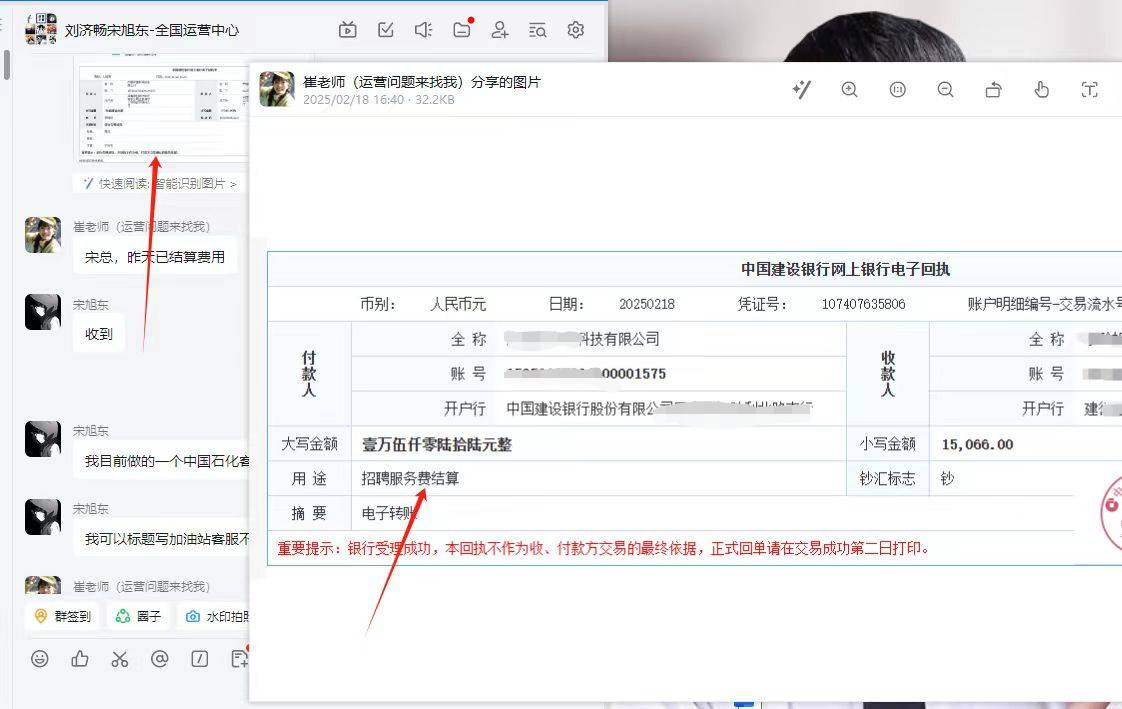Open the slash command icon

pyautogui.click(x=200, y=659)
